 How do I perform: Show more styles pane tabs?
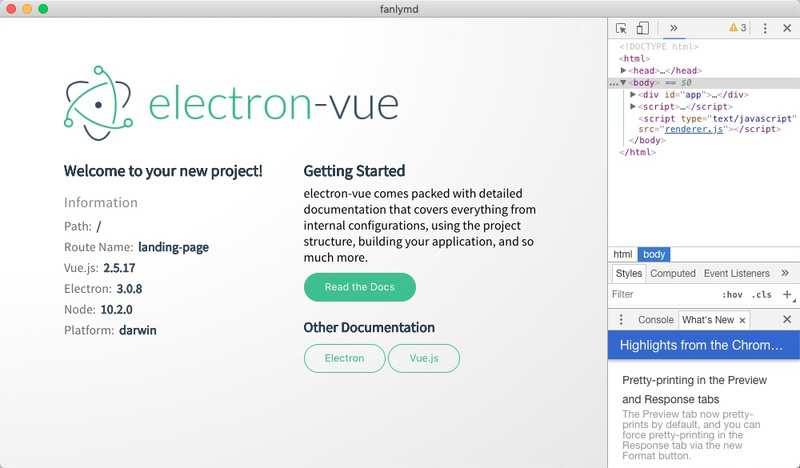coord(785,273)
